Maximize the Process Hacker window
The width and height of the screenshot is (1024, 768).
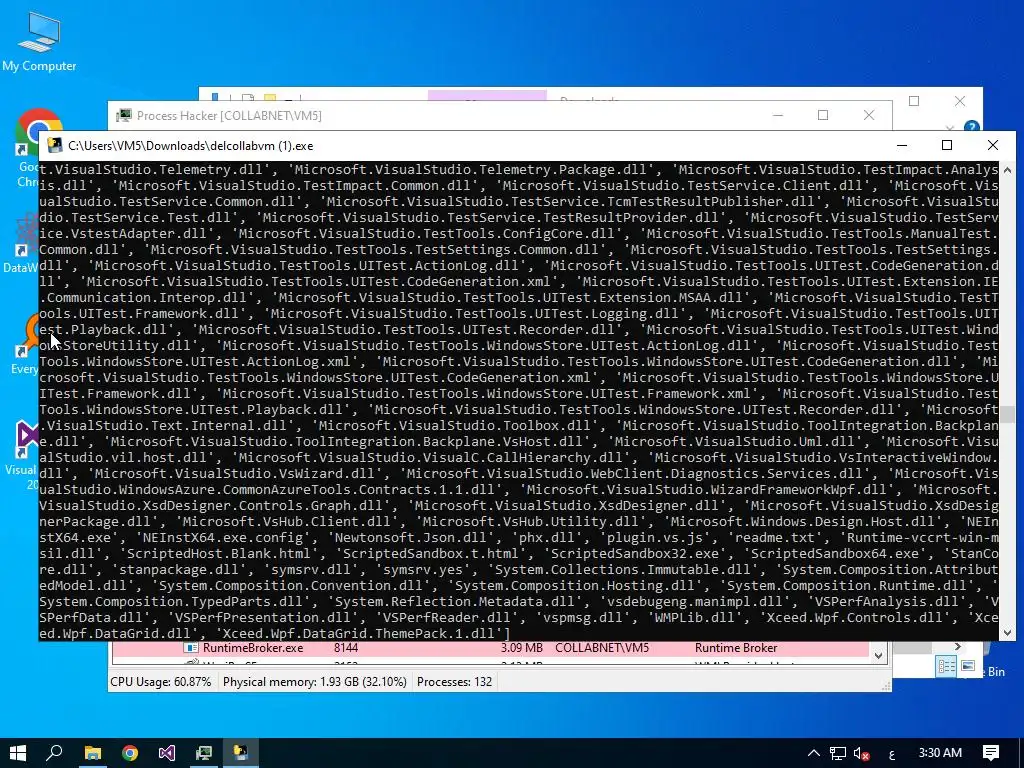point(823,116)
